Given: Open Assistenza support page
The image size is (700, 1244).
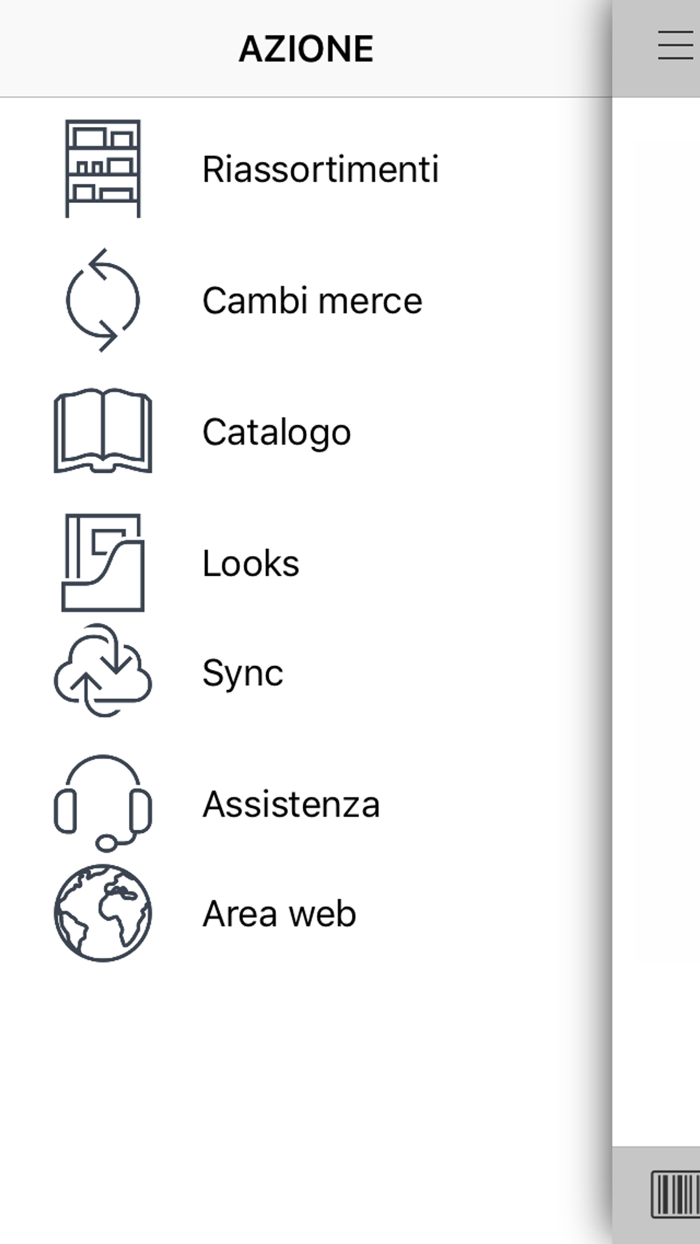Looking at the screenshot, I should coord(291,802).
